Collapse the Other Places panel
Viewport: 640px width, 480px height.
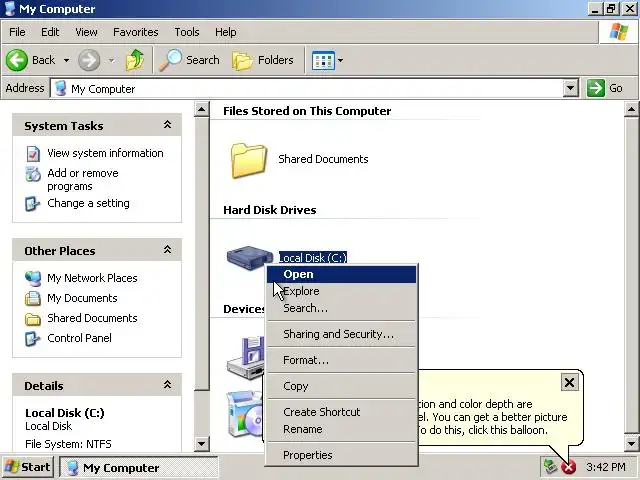[x=167, y=250]
